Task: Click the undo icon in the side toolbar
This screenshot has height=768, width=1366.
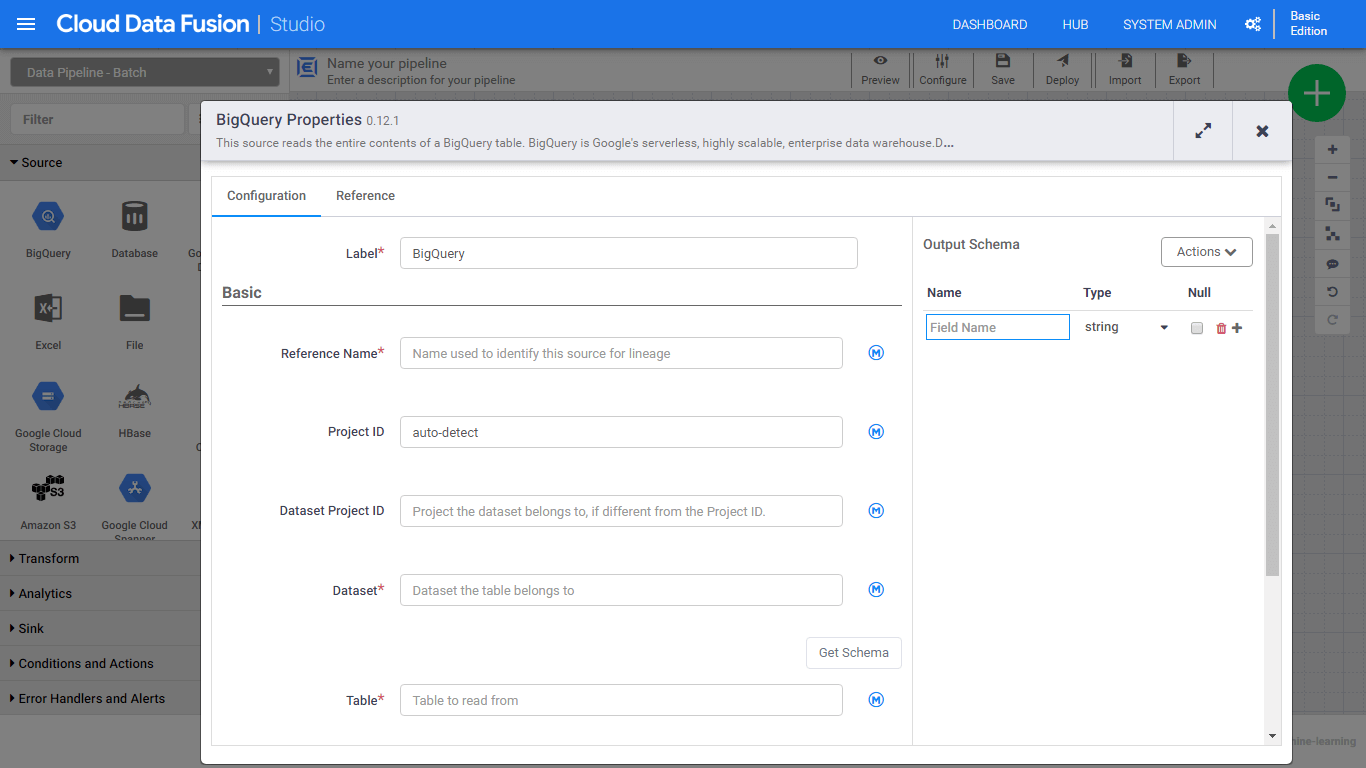Action: point(1332,291)
